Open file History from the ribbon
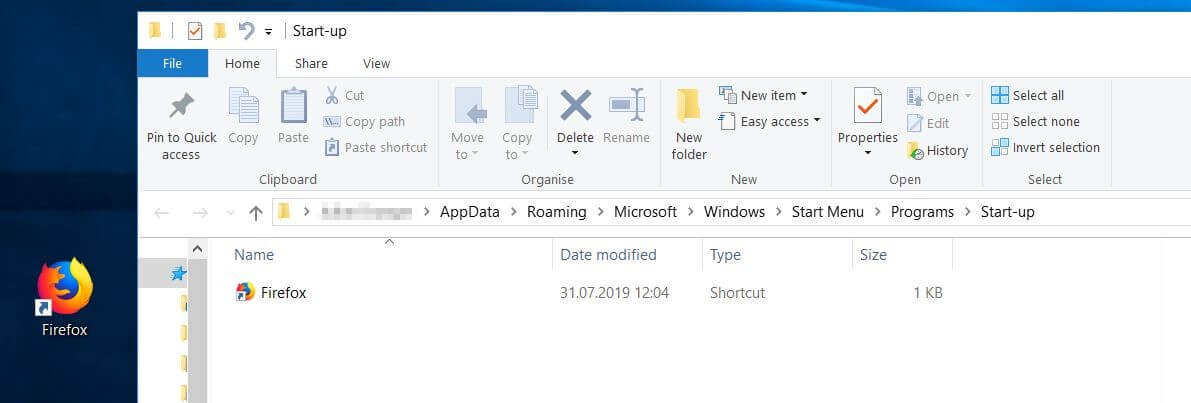This screenshot has height=403, width=1191. (937, 150)
